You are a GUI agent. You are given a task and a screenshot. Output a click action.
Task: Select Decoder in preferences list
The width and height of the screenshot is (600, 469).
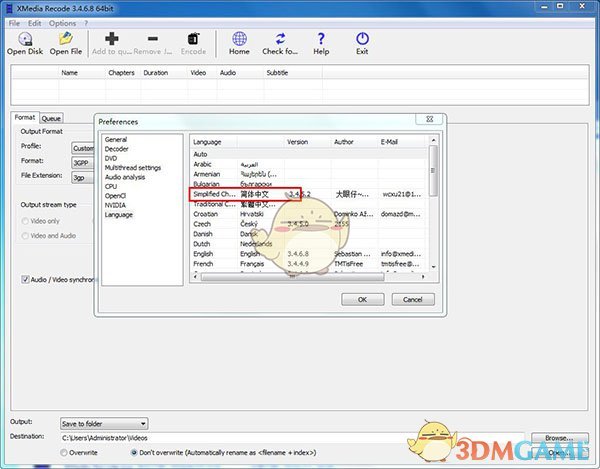pos(117,149)
